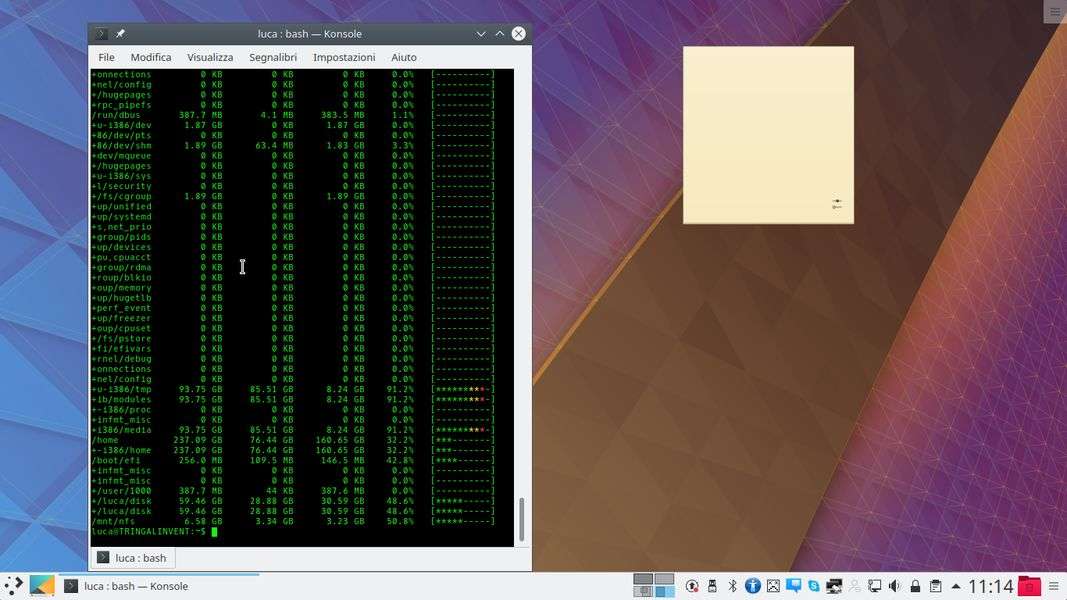The width and height of the screenshot is (1067, 600).
Task: Open the USB removable device notifier
Action: [x=712, y=586]
